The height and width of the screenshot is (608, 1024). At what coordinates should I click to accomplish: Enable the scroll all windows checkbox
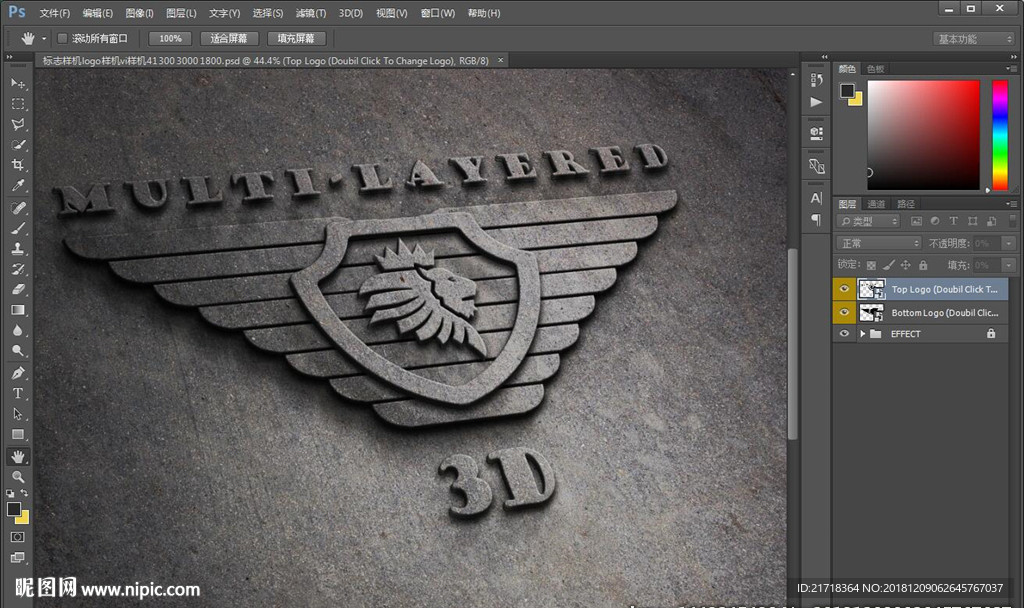click(x=62, y=38)
